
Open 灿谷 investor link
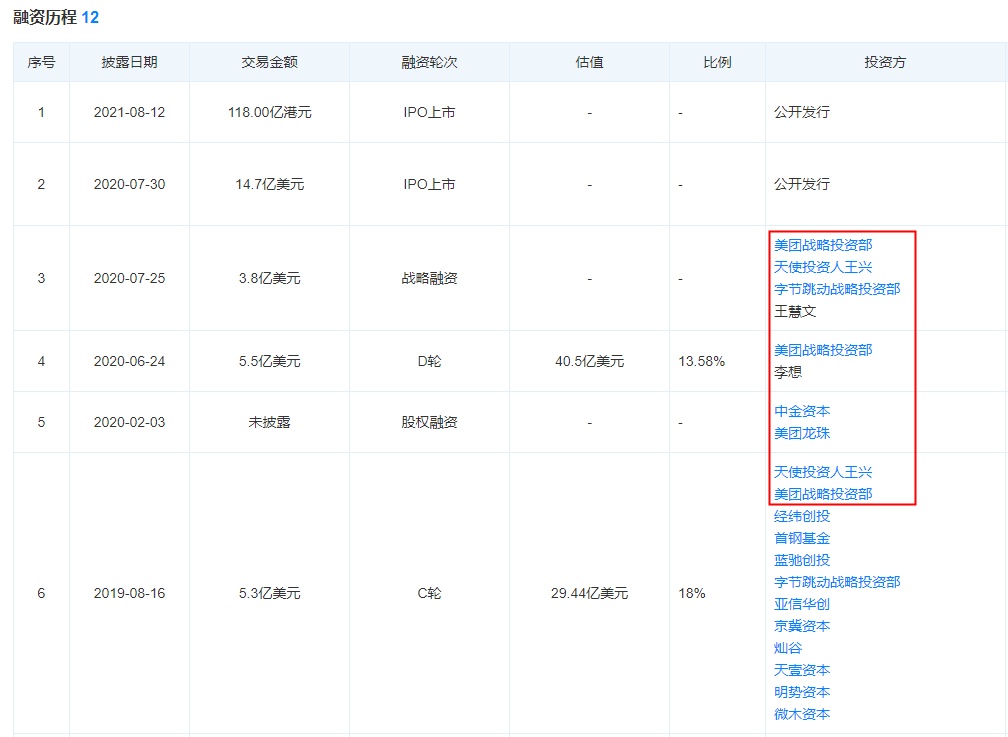[x=788, y=648]
